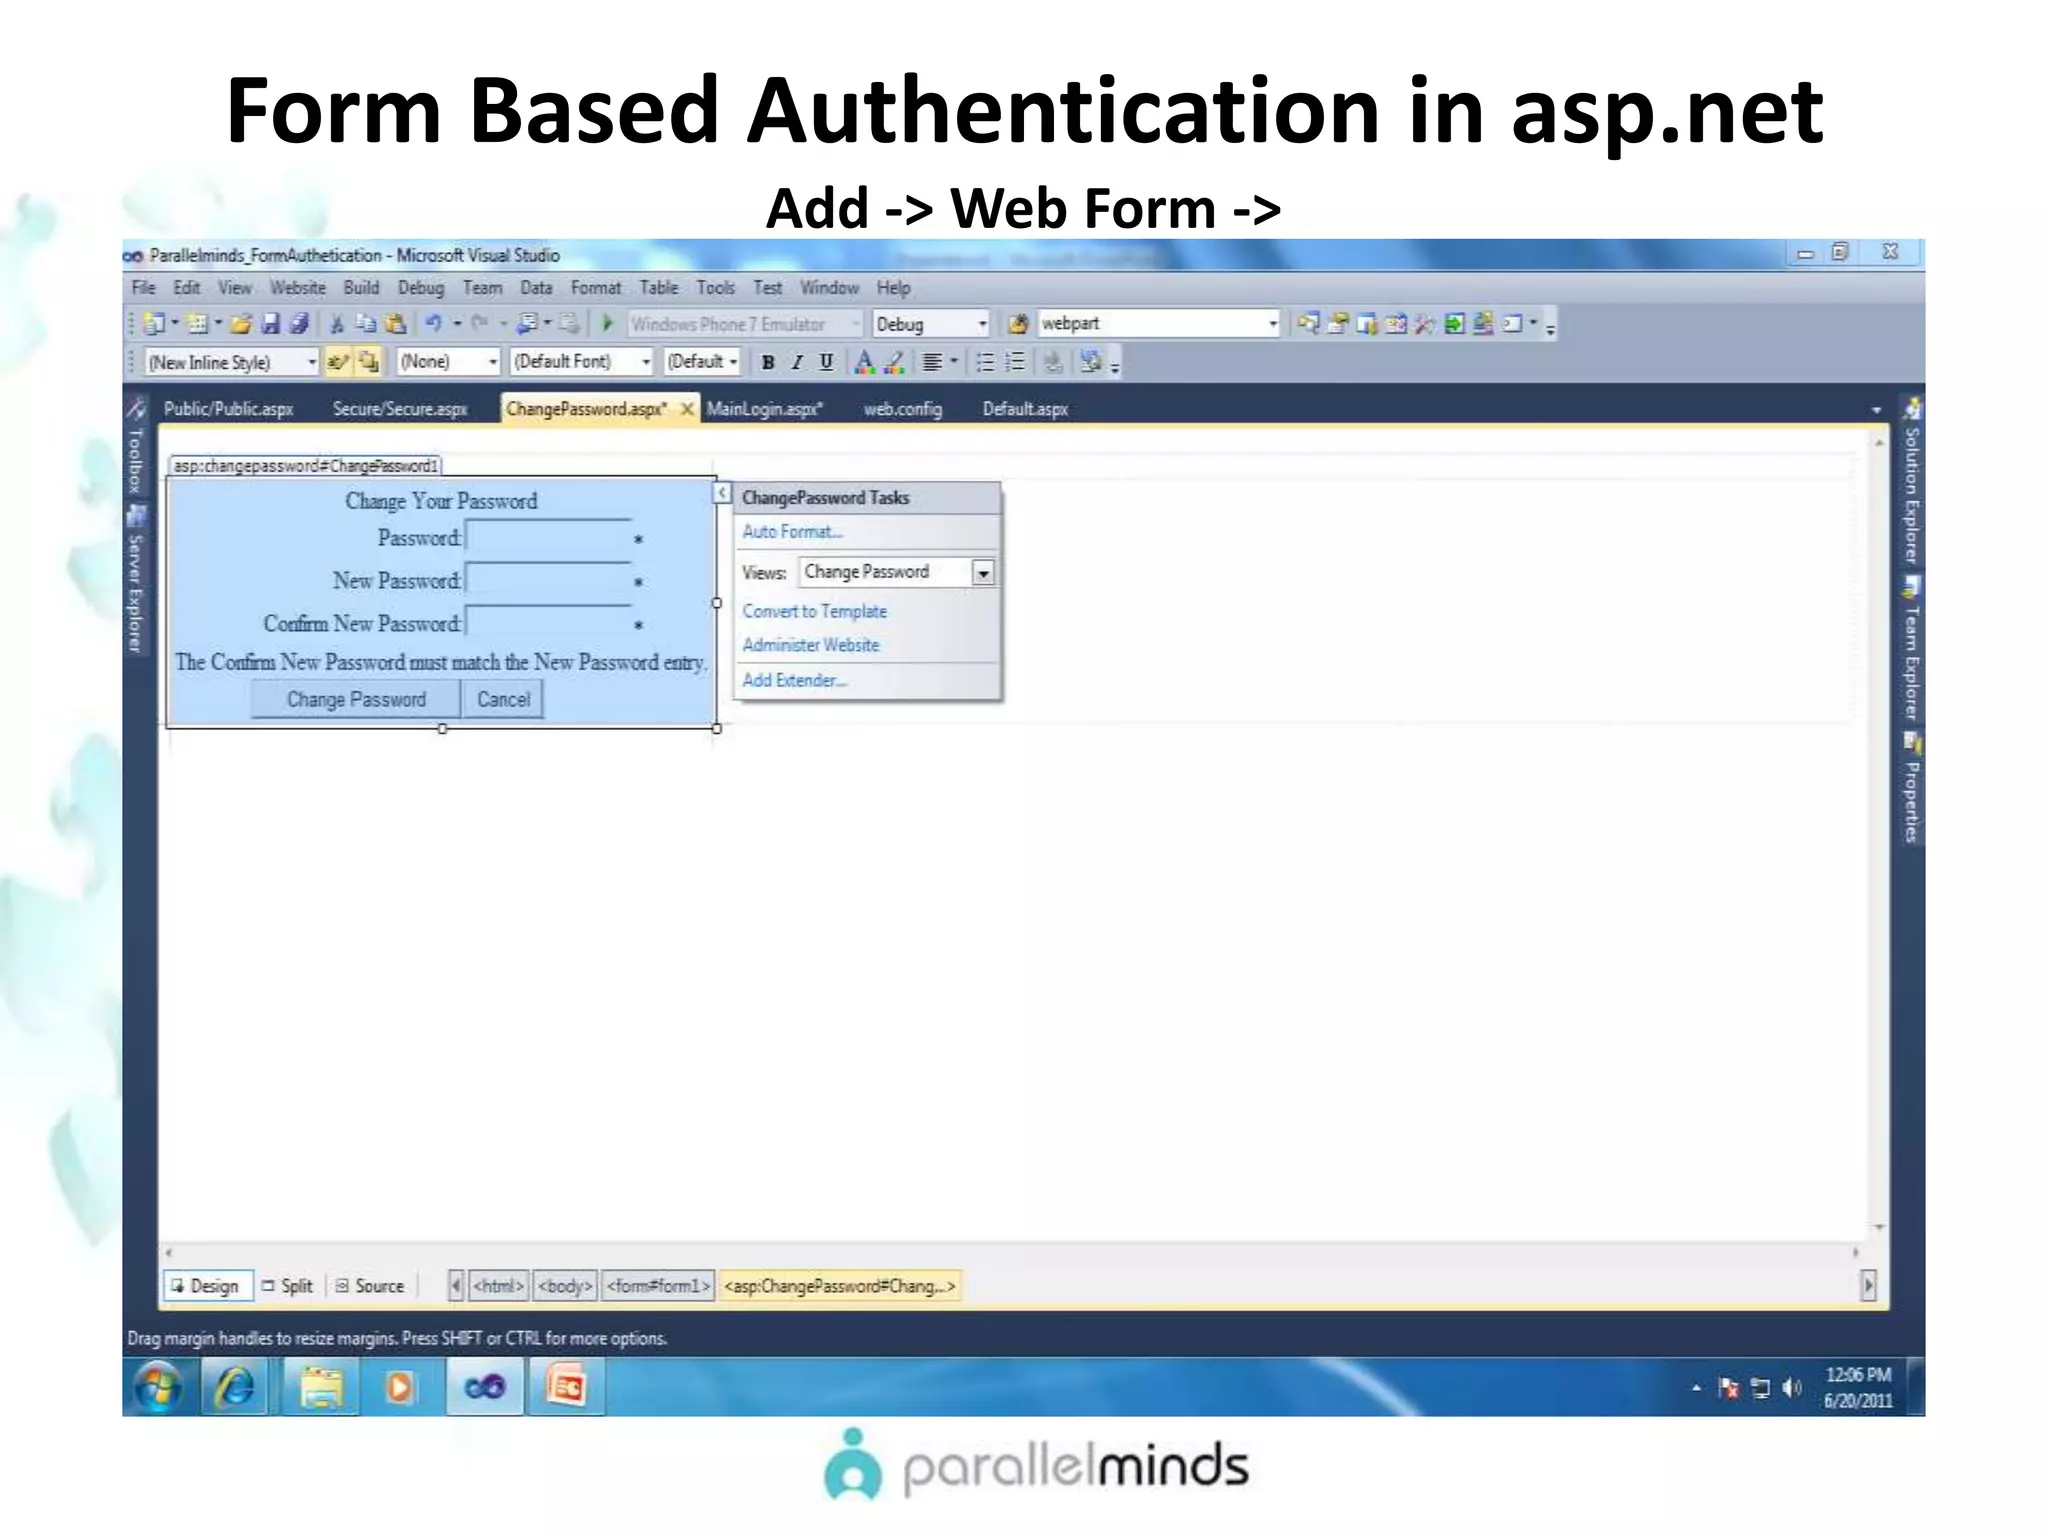Click the New Password input field
The height and width of the screenshot is (1536, 2048).
[x=548, y=579]
